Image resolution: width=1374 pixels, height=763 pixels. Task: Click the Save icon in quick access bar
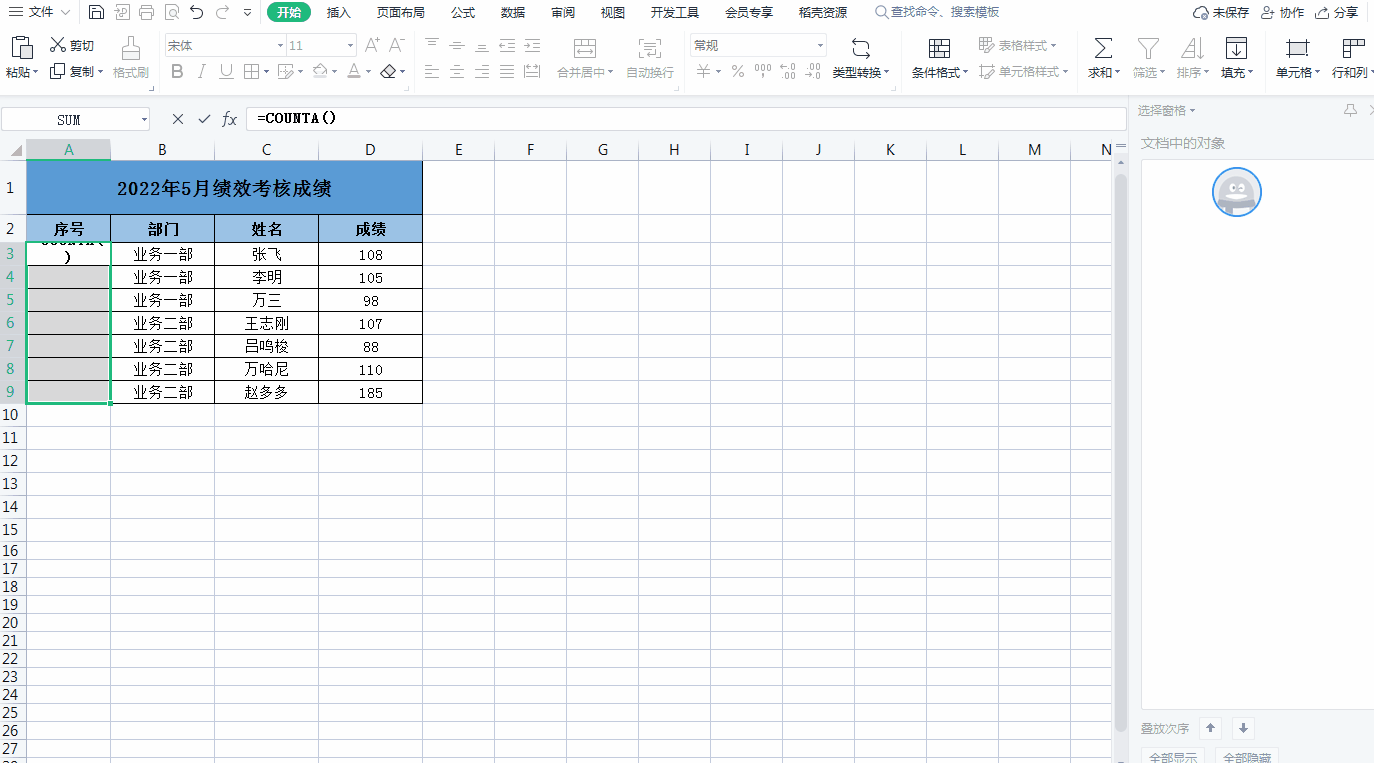96,12
